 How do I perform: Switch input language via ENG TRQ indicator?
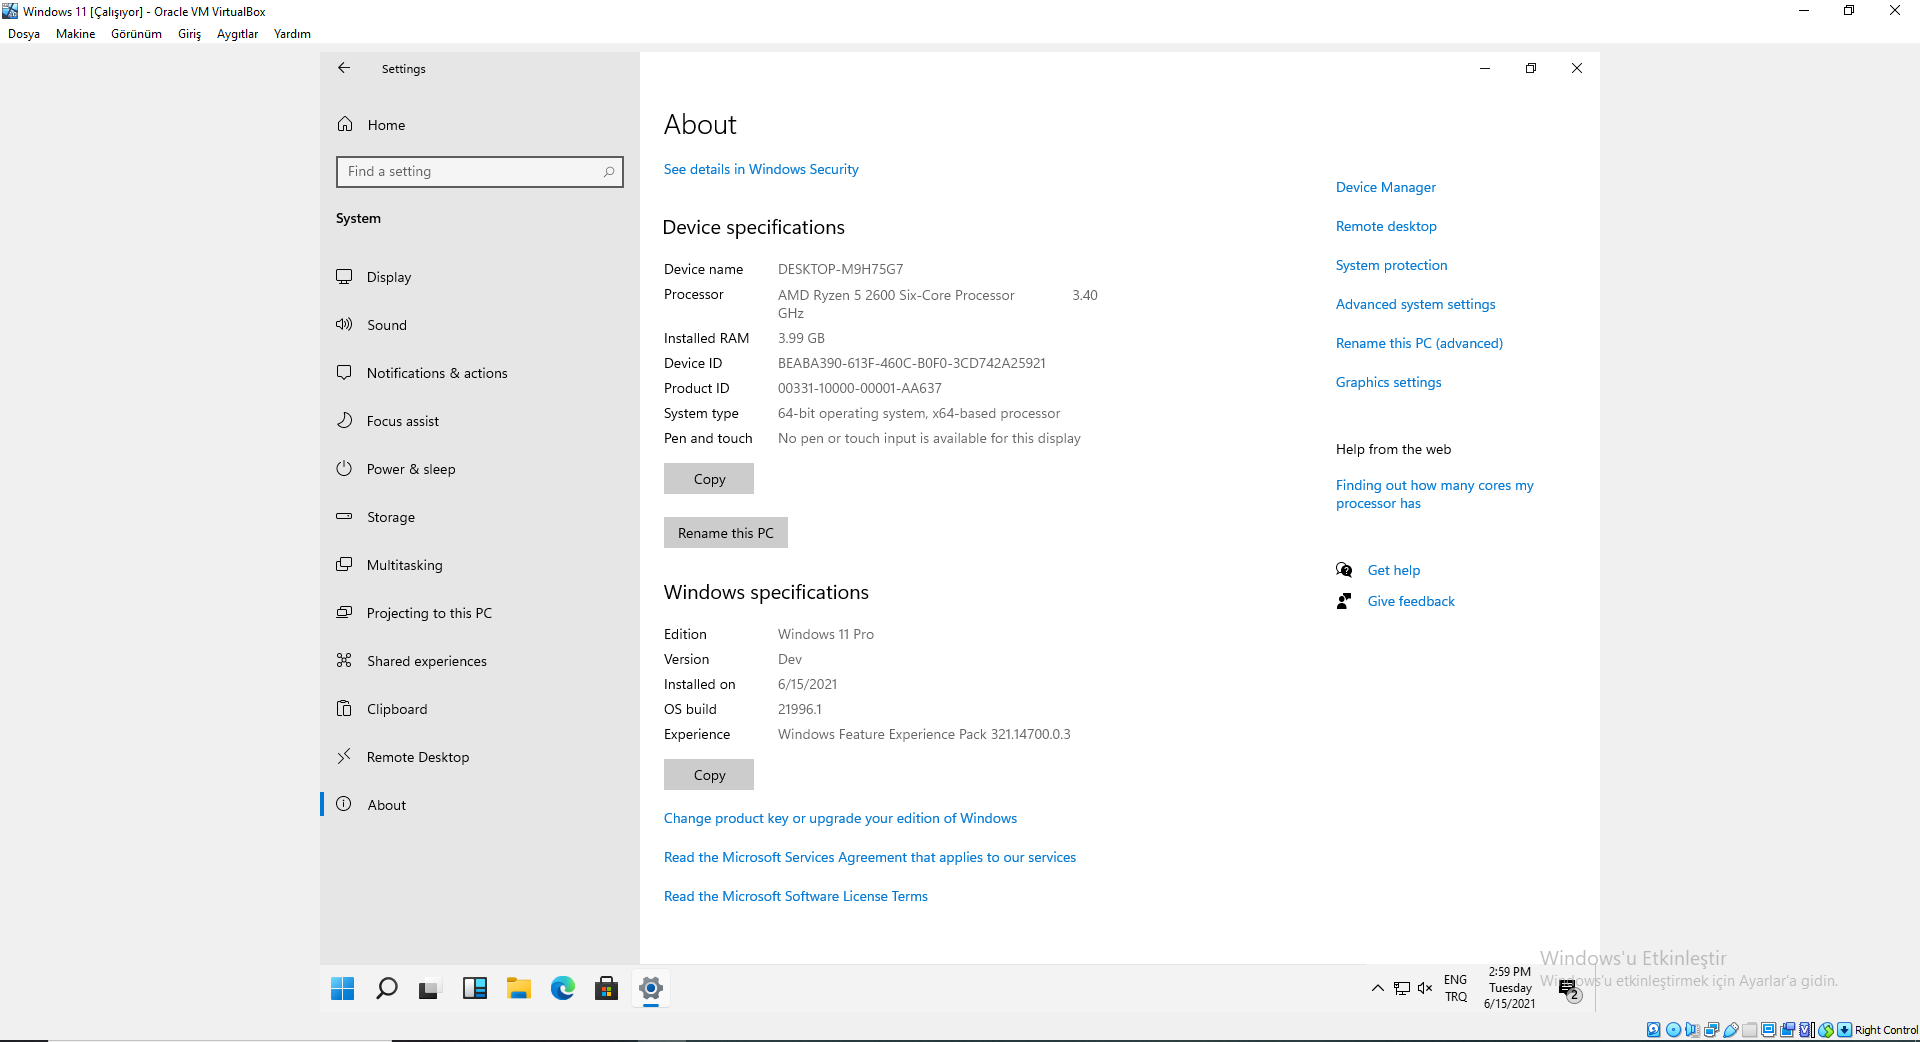point(1456,989)
